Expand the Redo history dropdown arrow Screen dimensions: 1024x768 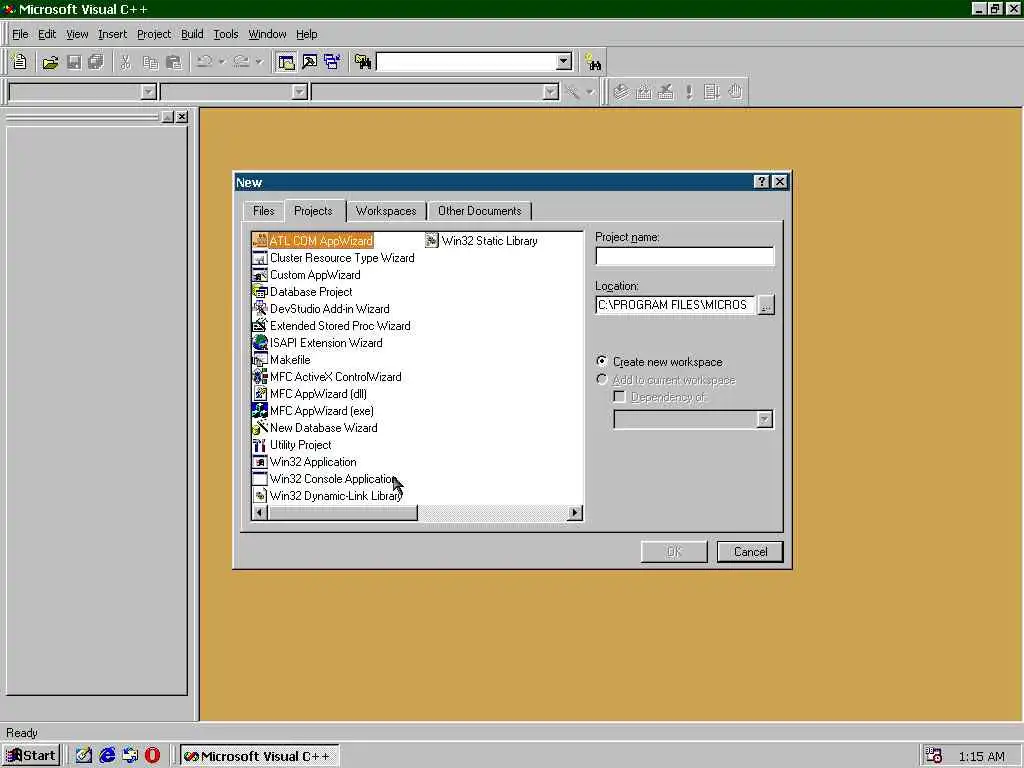pyautogui.click(x=259, y=62)
